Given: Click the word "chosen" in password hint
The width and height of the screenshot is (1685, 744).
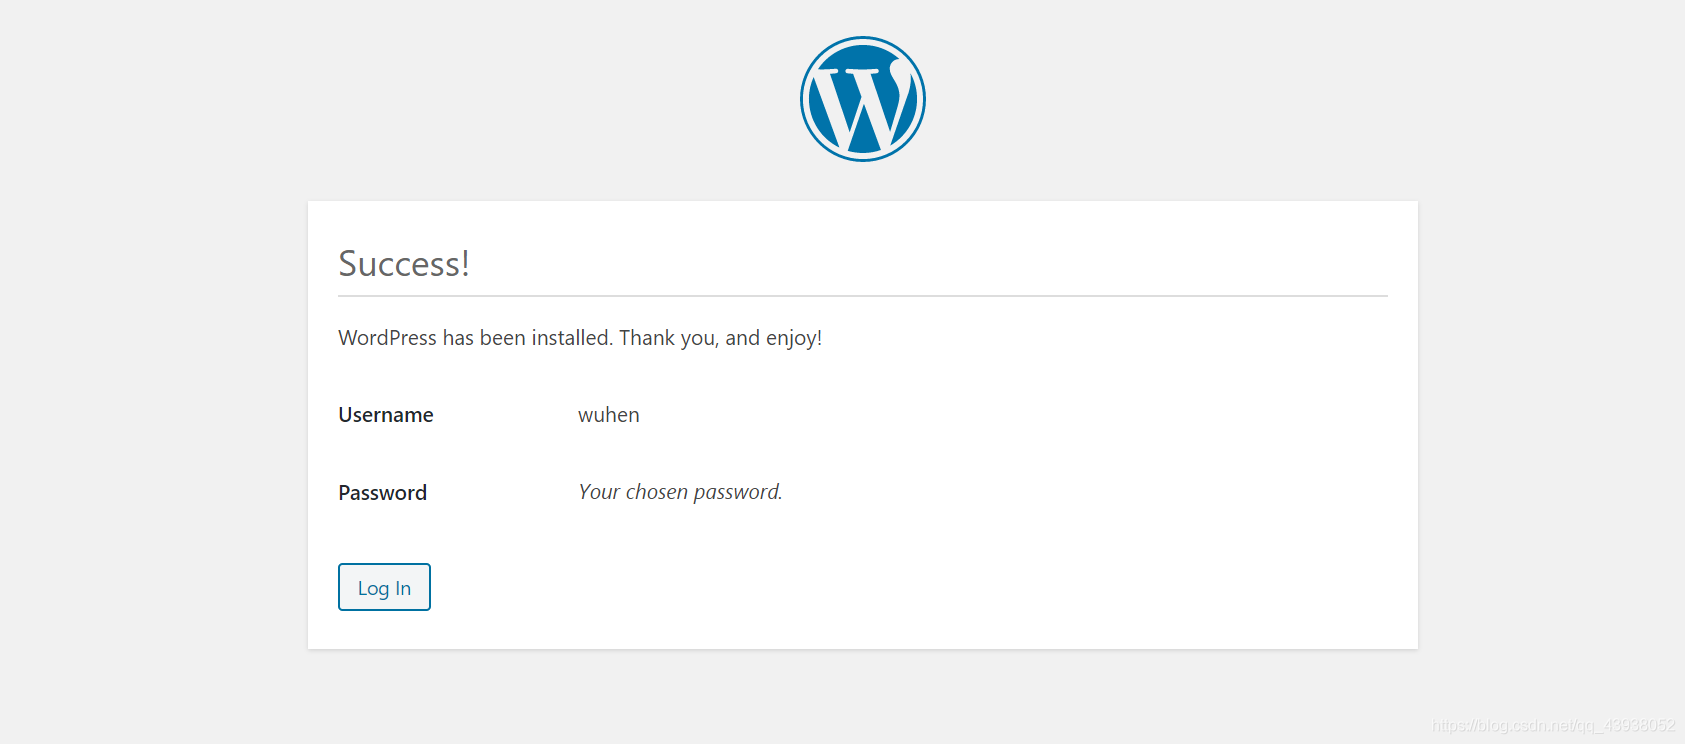Looking at the screenshot, I should coord(657,492).
